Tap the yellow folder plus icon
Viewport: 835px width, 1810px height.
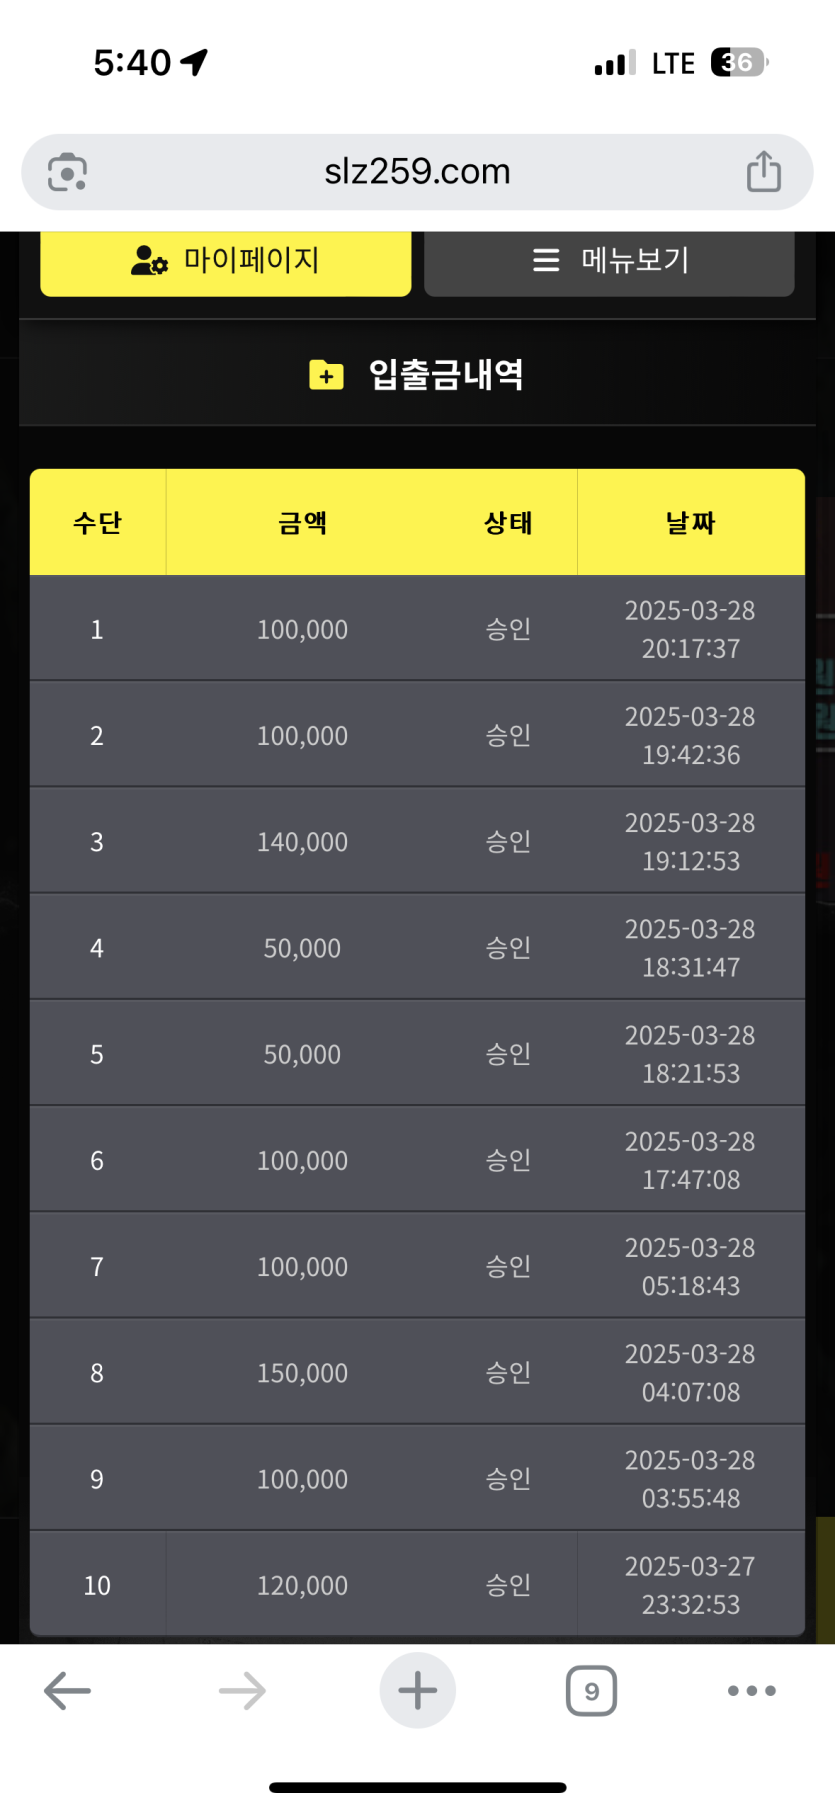pyautogui.click(x=326, y=375)
